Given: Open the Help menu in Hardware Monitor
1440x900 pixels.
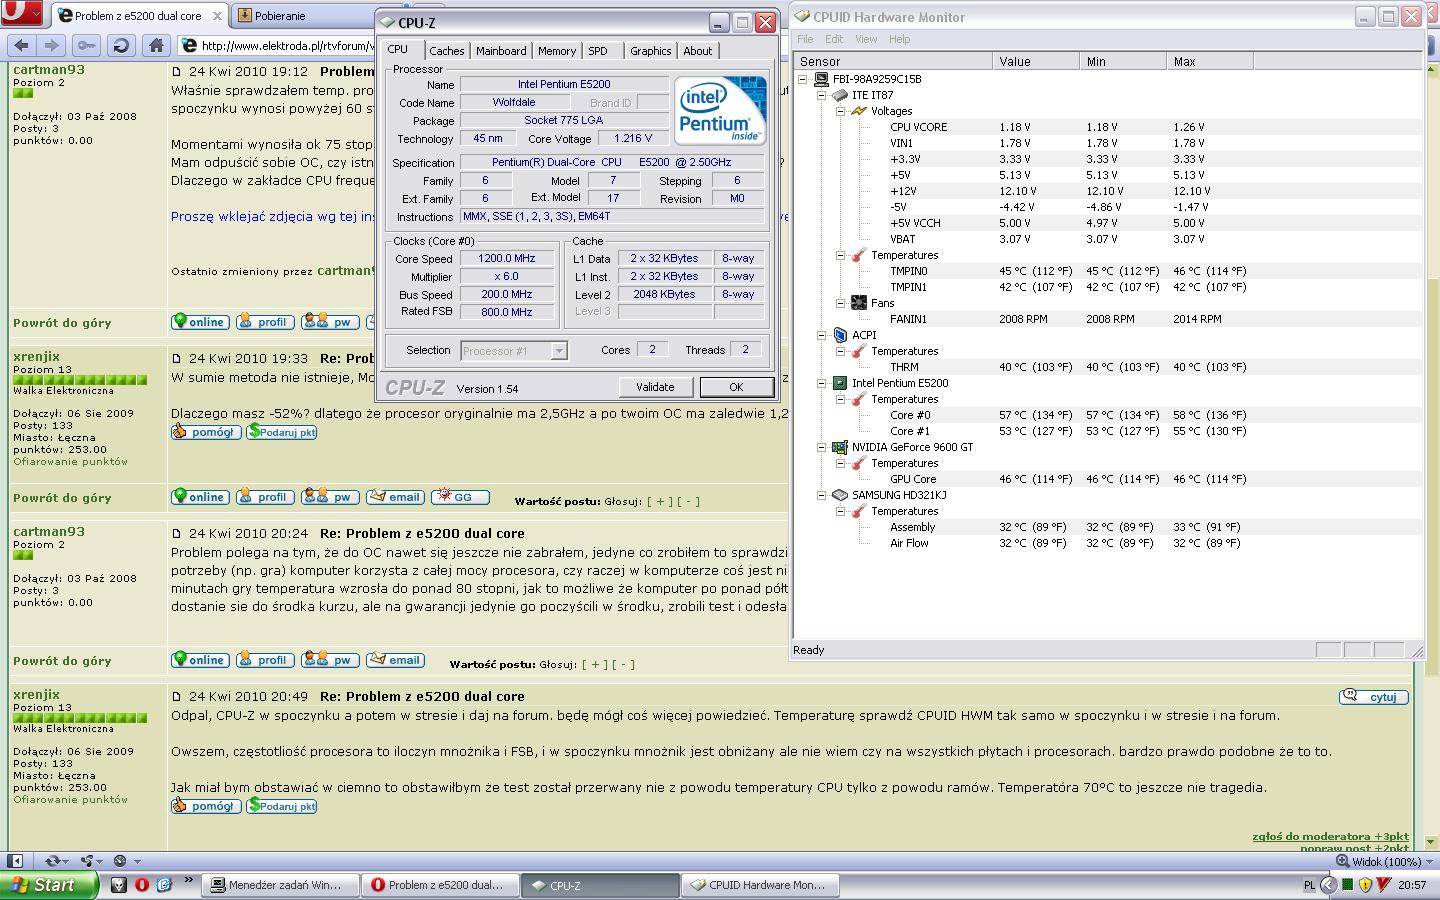Looking at the screenshot, I should click(x=900, y=39).
